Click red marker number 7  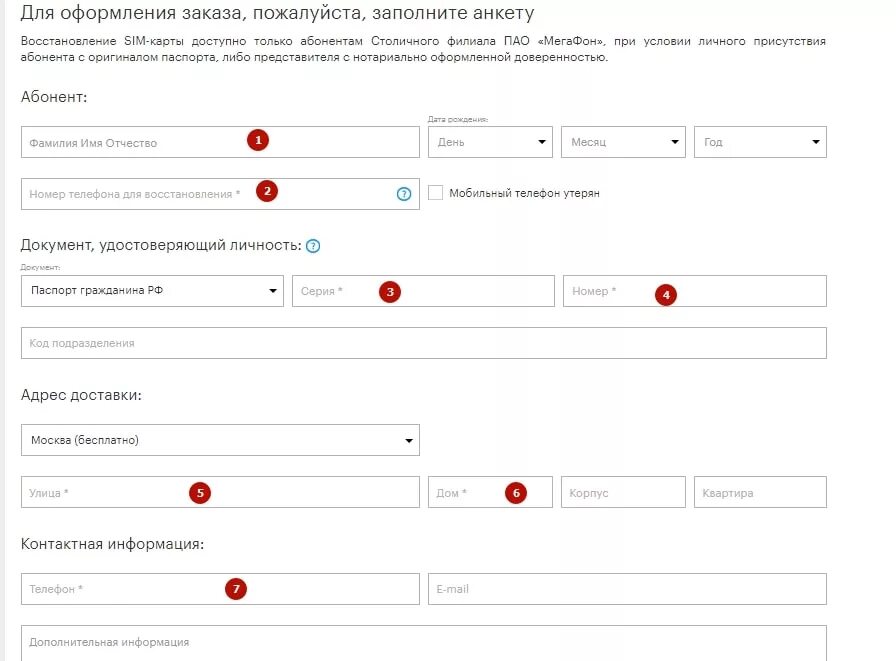[236, 589]
